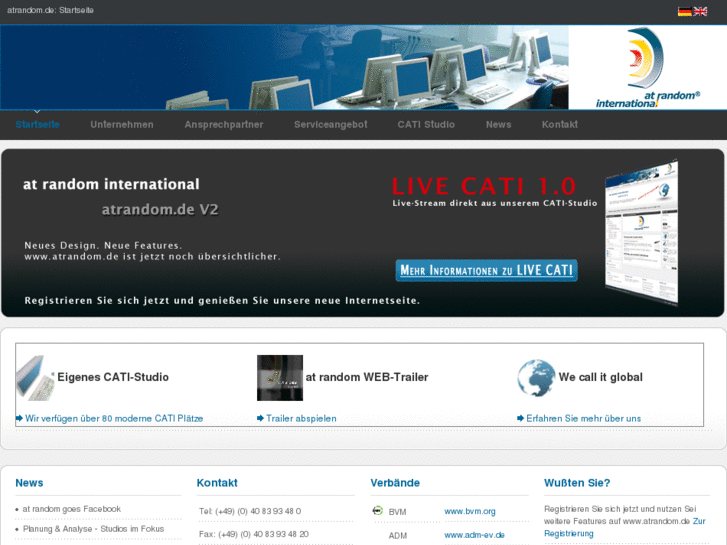Click the Eigenes CATI-Studio heading

pyautogui.click(x=113, y=377)
